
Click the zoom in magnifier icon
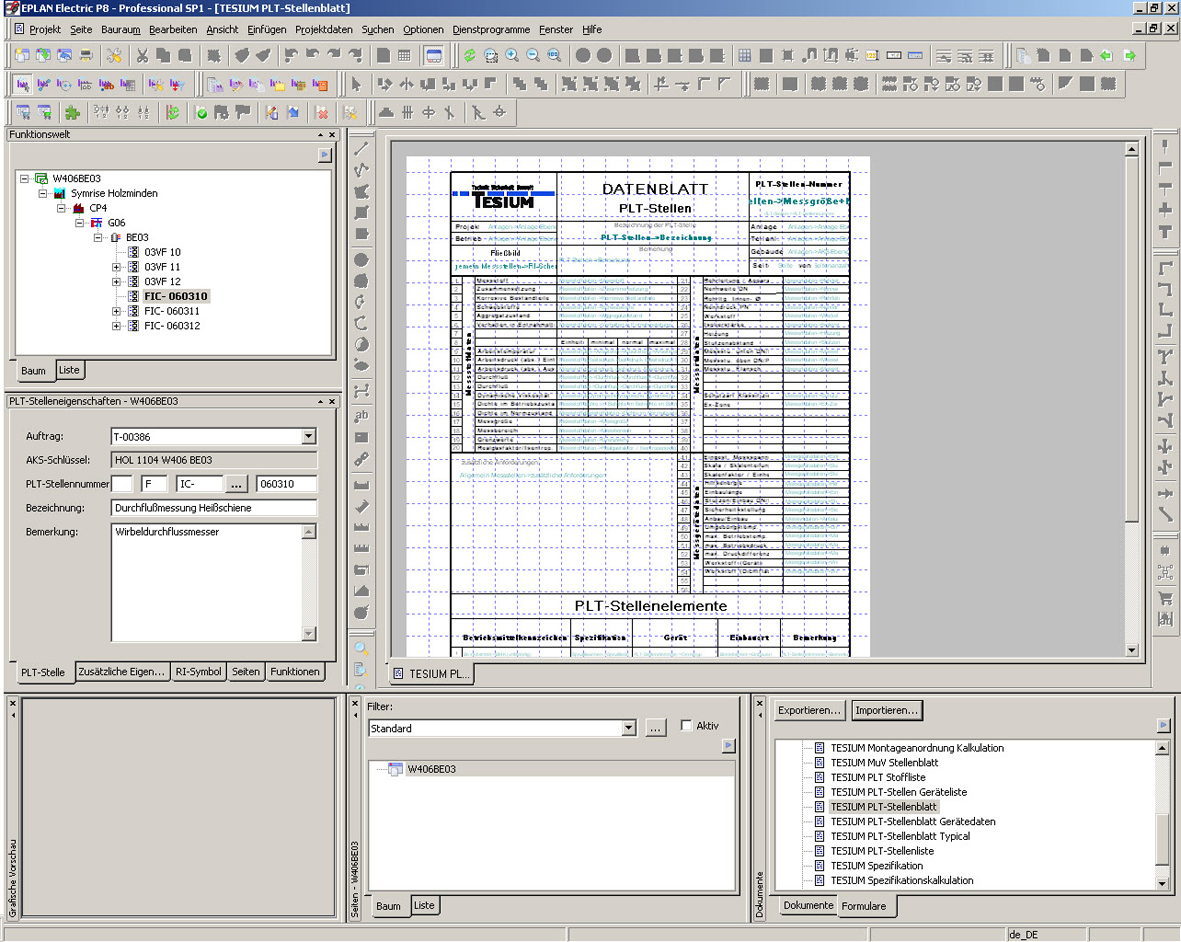[512, 56]
